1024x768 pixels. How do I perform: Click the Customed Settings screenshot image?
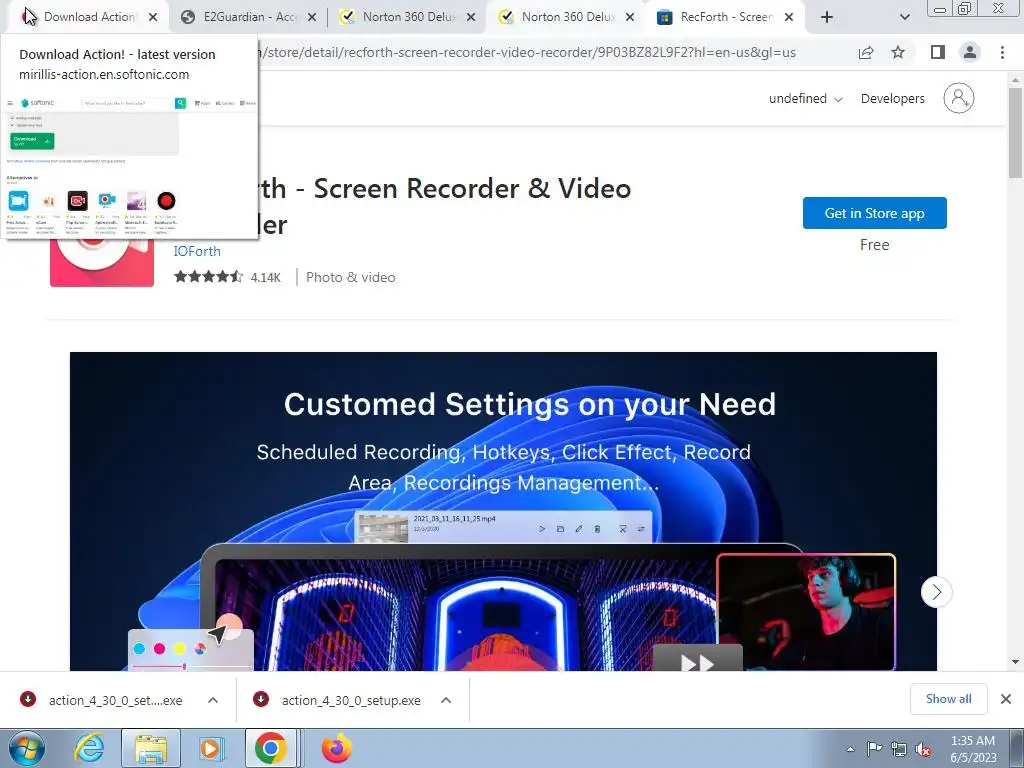(503, 511)
